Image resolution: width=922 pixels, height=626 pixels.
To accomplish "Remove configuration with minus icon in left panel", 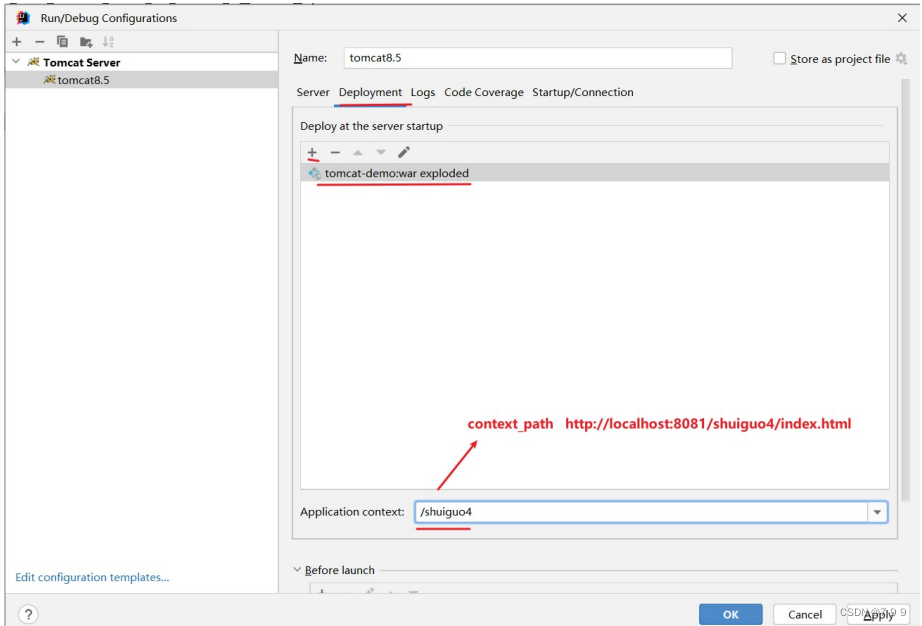I will (39, 42).
